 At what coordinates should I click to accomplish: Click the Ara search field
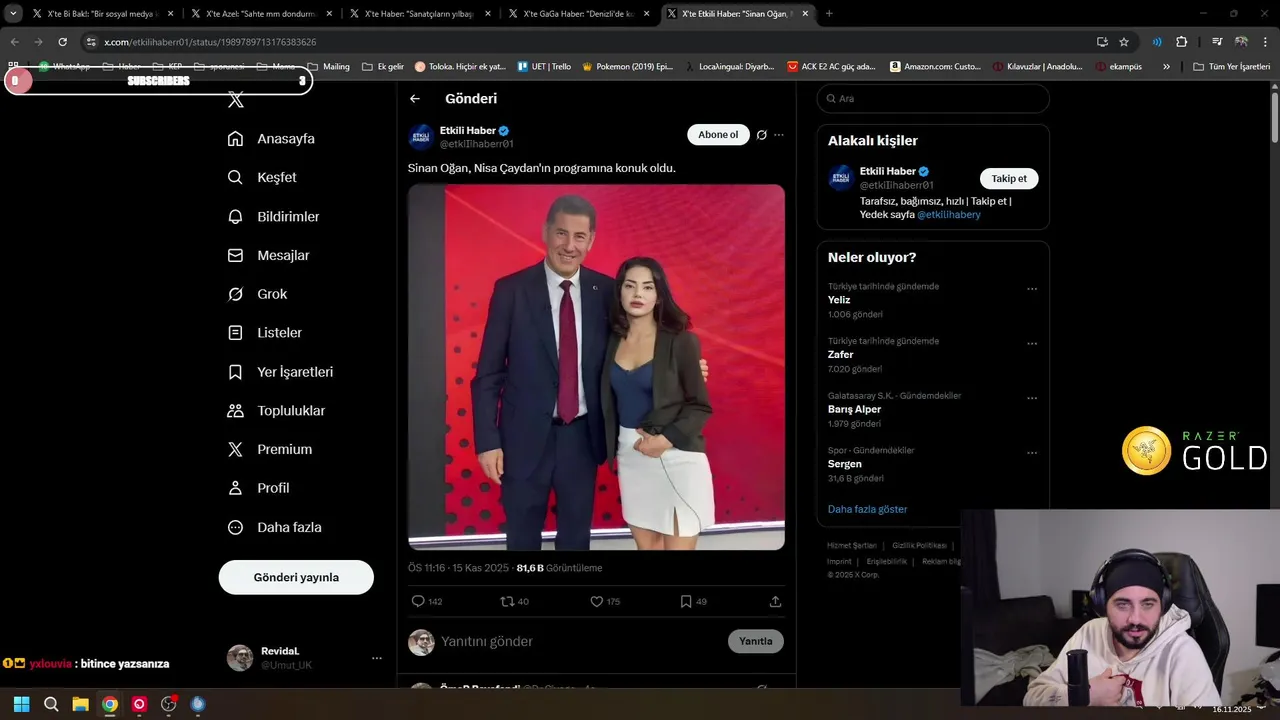[x=933, y=99]
